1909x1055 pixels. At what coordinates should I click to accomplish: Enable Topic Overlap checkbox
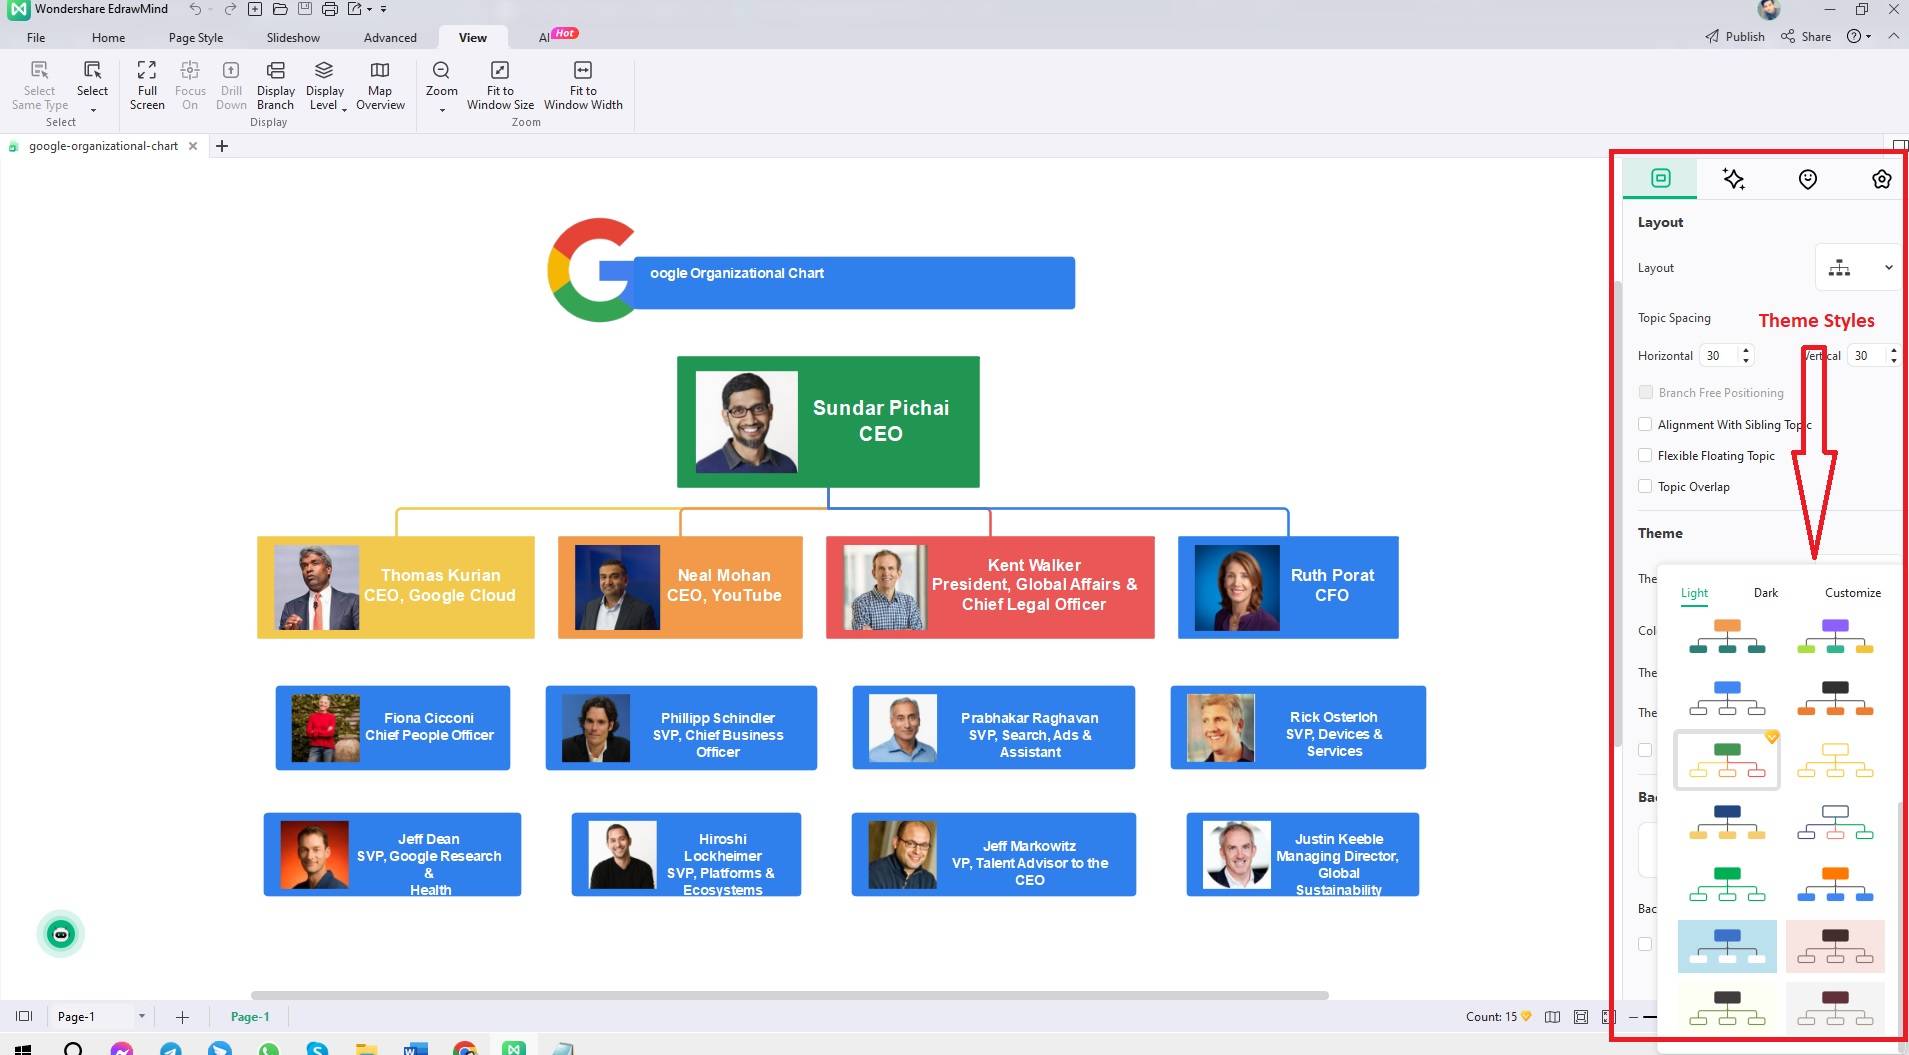click(1645, 487)
